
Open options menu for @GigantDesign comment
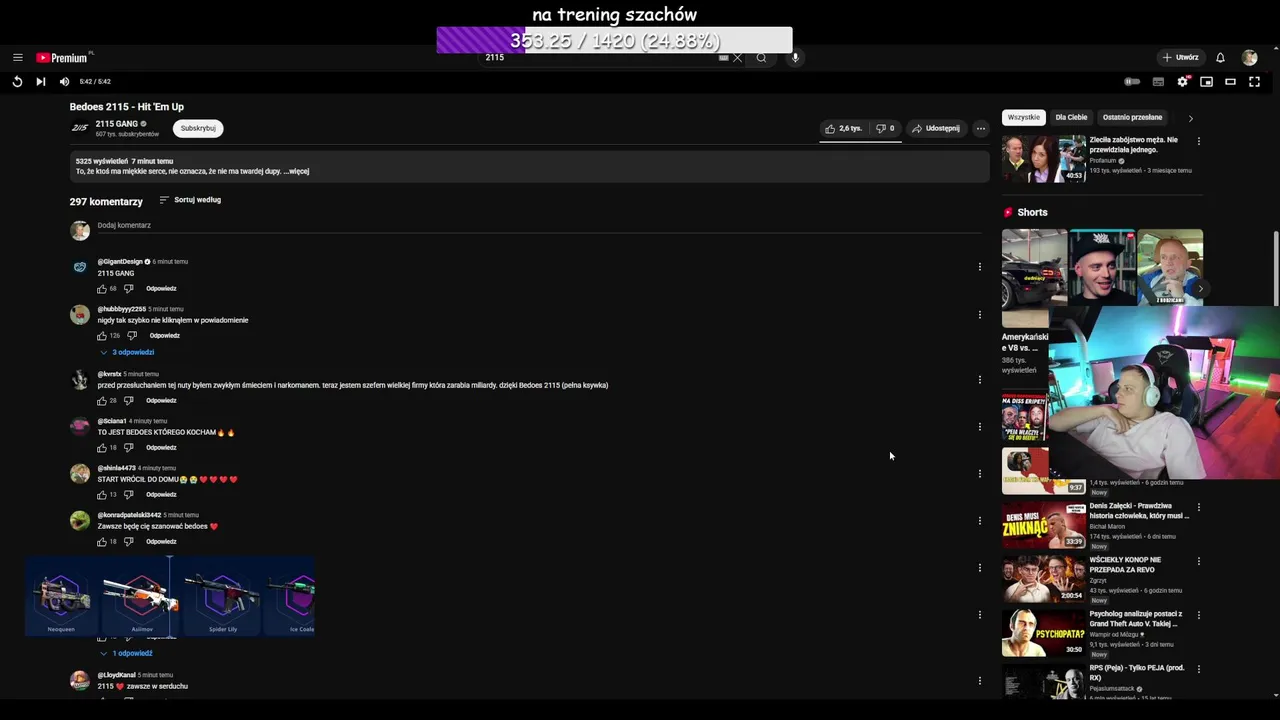[980, 267]
